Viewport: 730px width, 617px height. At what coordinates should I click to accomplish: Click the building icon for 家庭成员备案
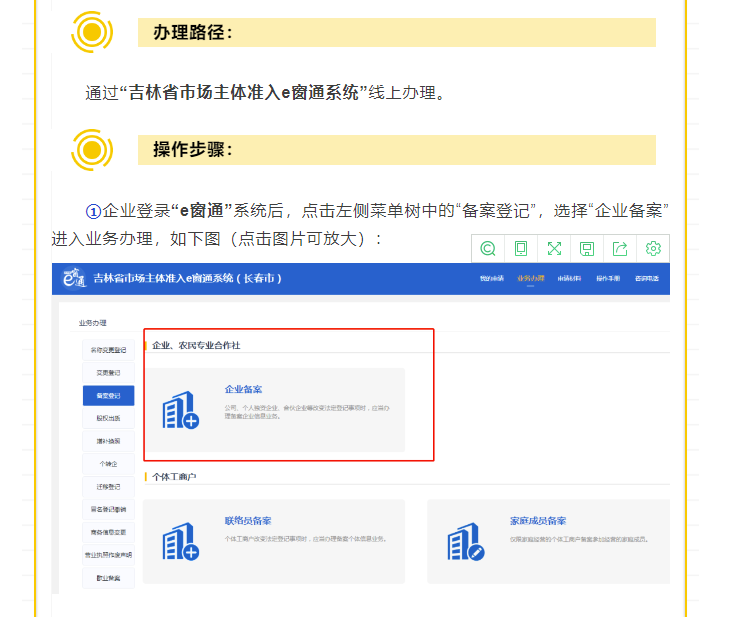(465, 542)
